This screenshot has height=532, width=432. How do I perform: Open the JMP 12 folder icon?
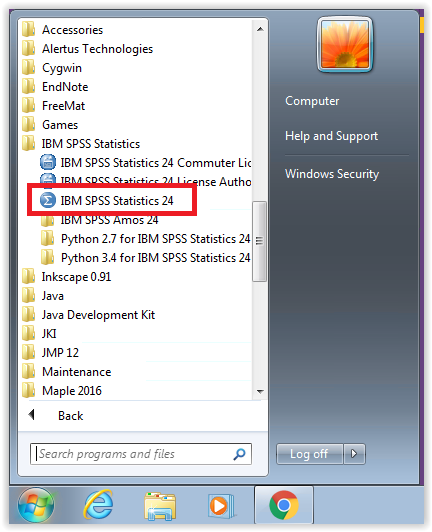point(29,352)
